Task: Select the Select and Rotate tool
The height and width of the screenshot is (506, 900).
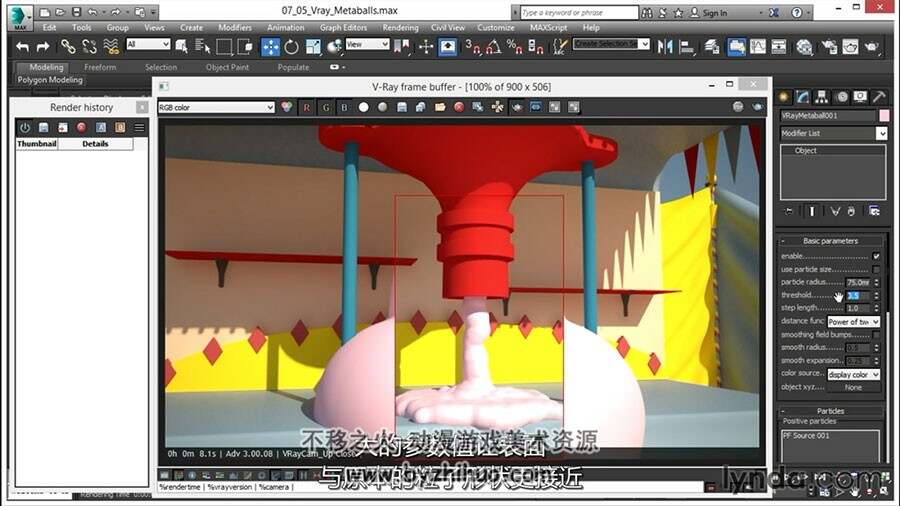Action: pyautogui.click(x=292, y=46)
